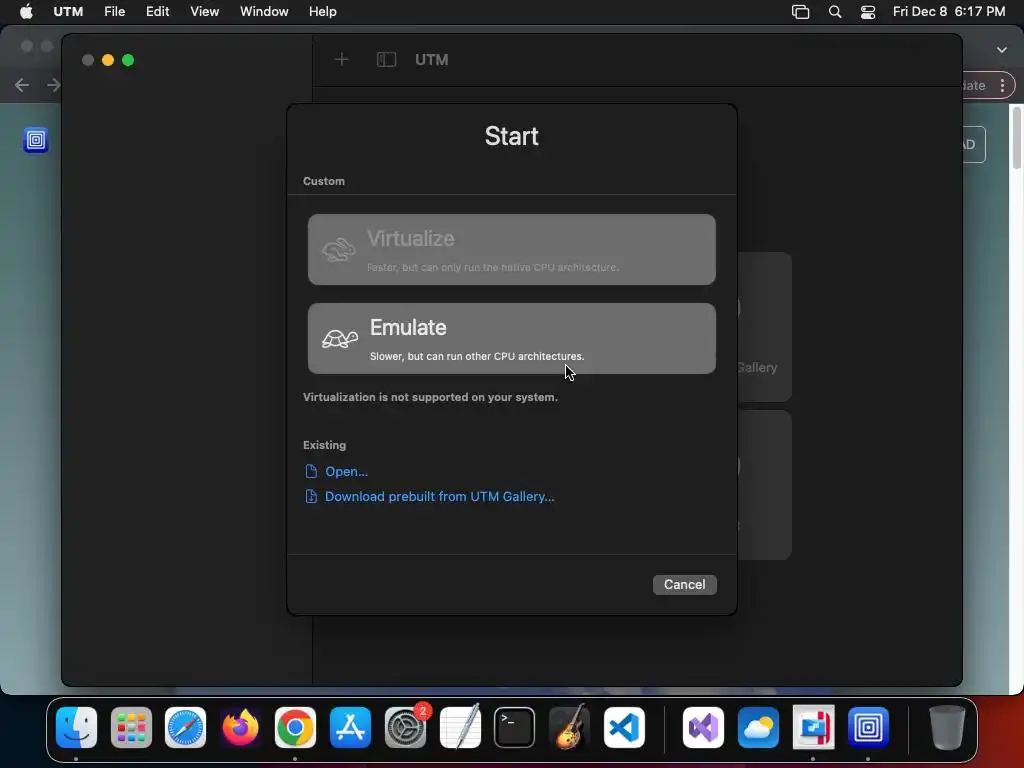Toggle the sidebar in UTM toolbar
1024x768 pixels.
click(x=387, y=59)
